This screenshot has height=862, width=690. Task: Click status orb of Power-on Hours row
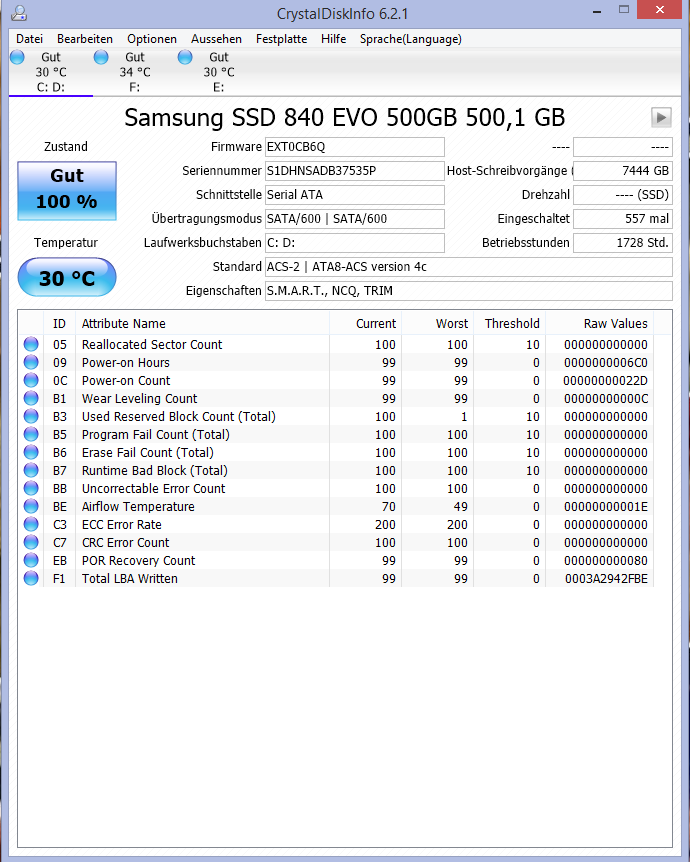point(31,362)
